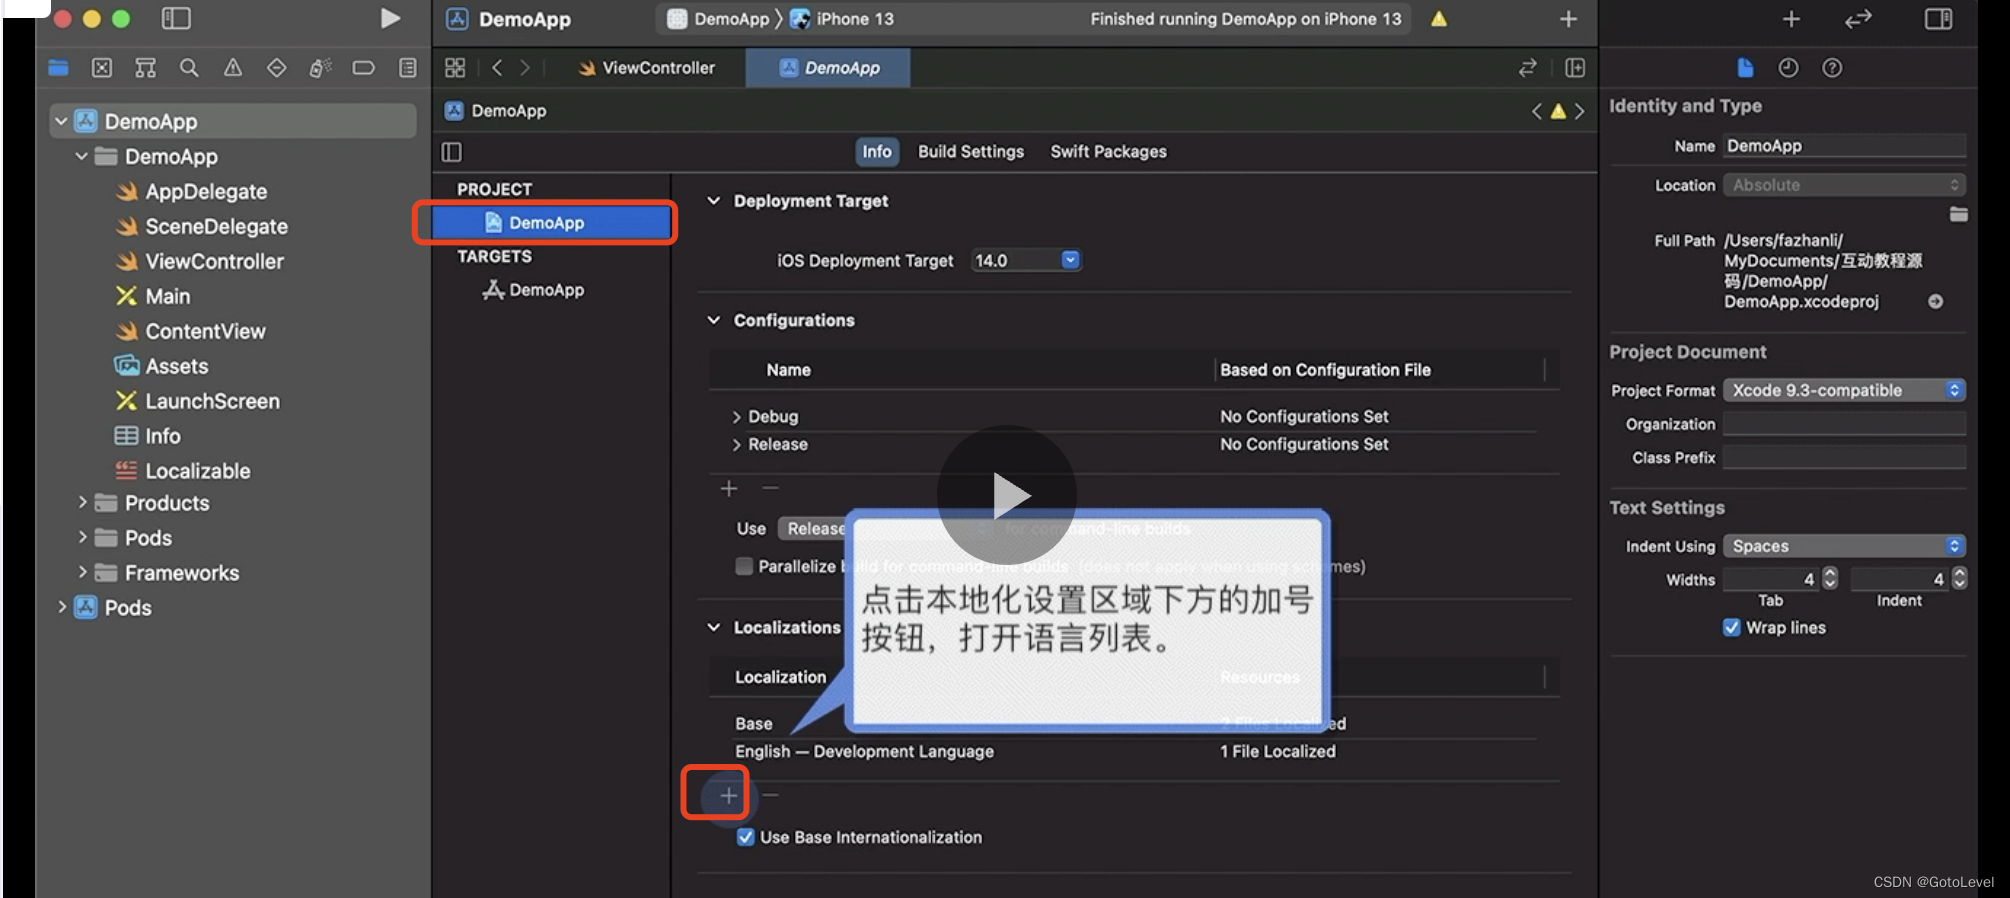Toggle Use Base Internationalization checkbox
The image size is (2010, 898).
coord(745,837)
